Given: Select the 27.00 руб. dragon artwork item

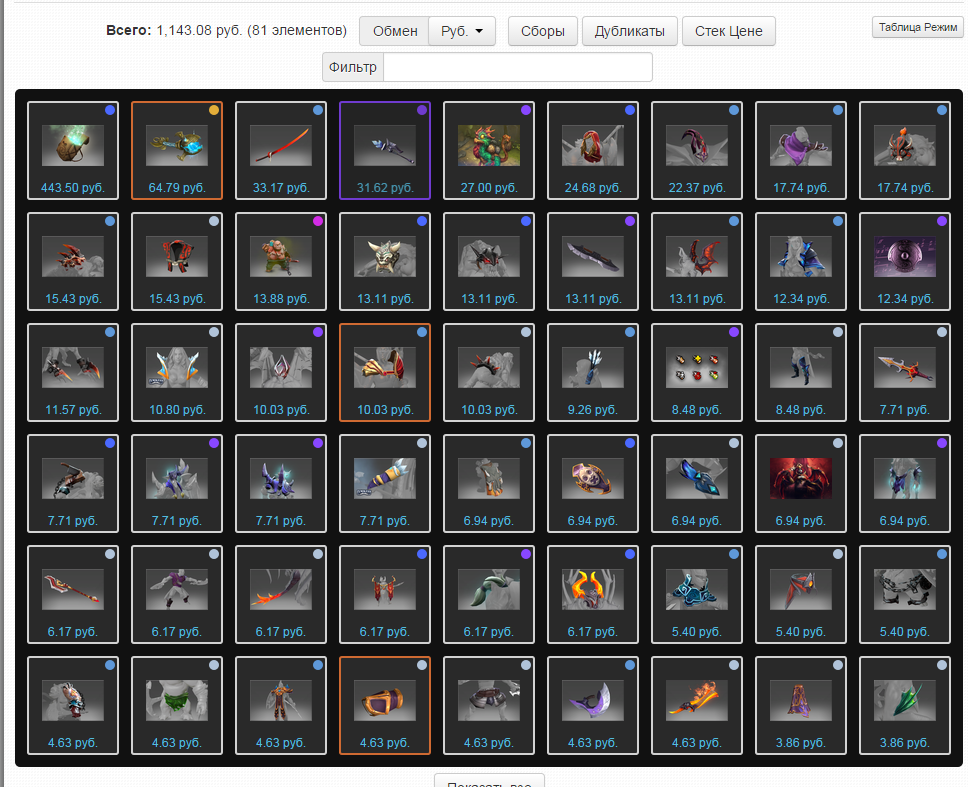Looking at the screenshot, I should pos(489,151).
